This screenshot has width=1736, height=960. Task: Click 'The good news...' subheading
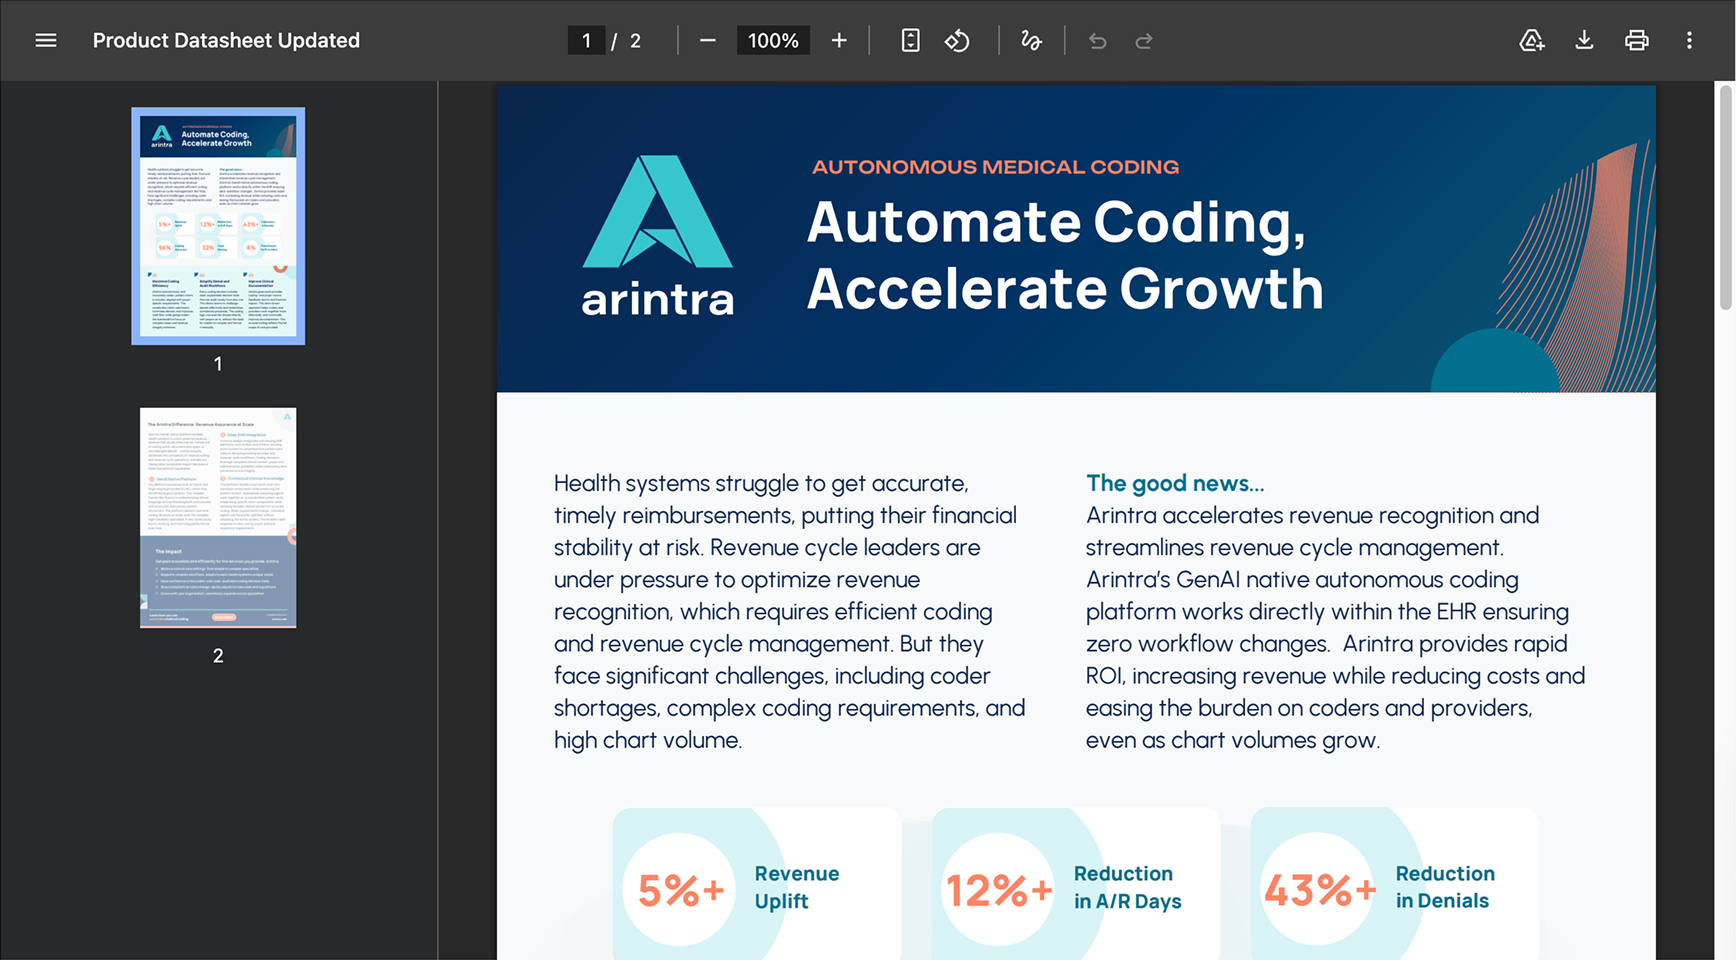pyautogui.click(x=1175, y=484)
